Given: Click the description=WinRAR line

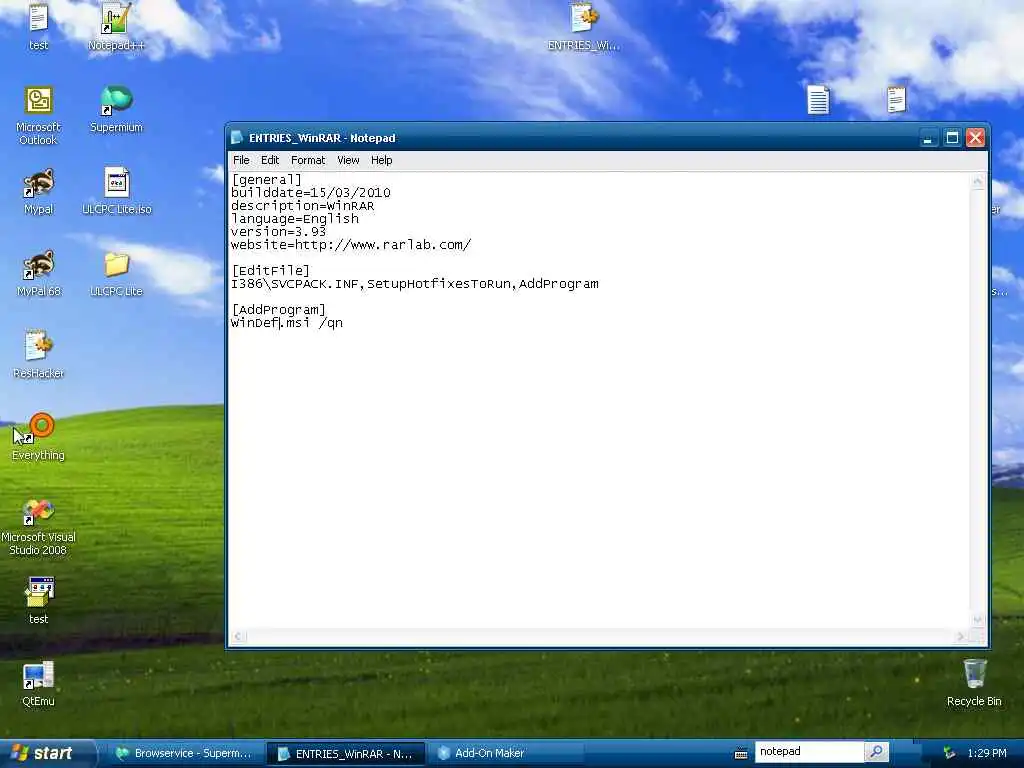Looking at the screenshot, I should 302,206.
